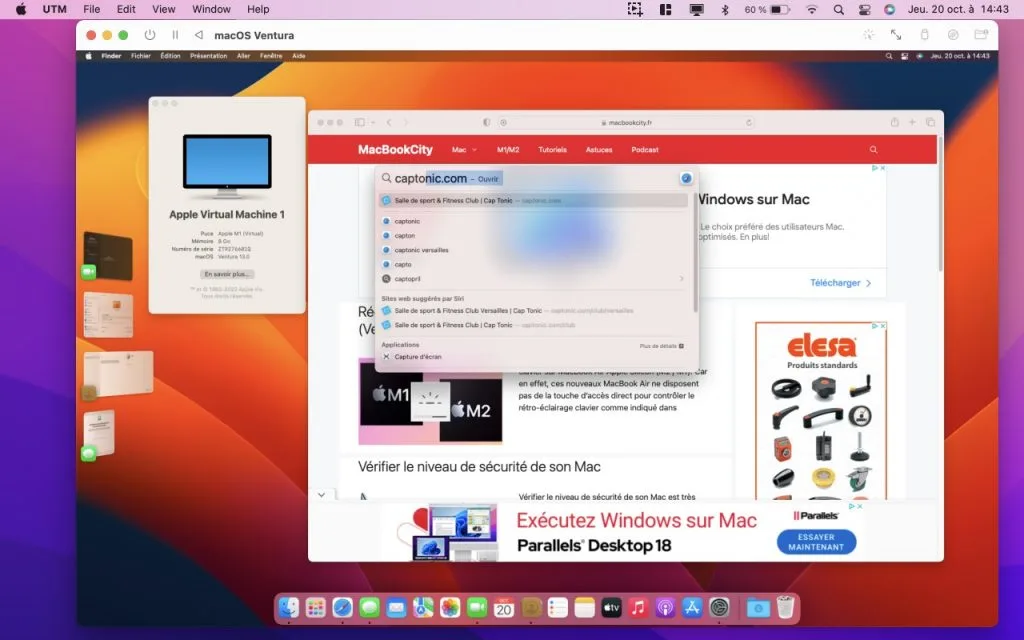Image resolution: width=1024 pixels, height=640 pixels.
Task: Open Podcasts from the guest Dock
Action: coord(665,608)
